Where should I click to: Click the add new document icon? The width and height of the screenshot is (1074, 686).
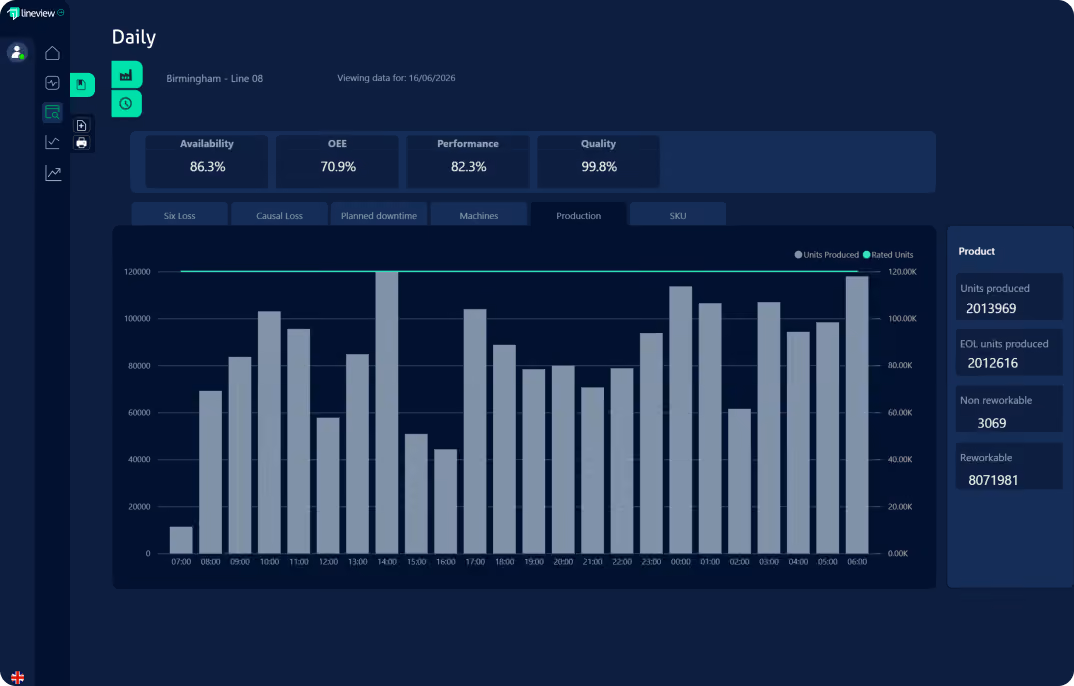[x=82, y=125]
